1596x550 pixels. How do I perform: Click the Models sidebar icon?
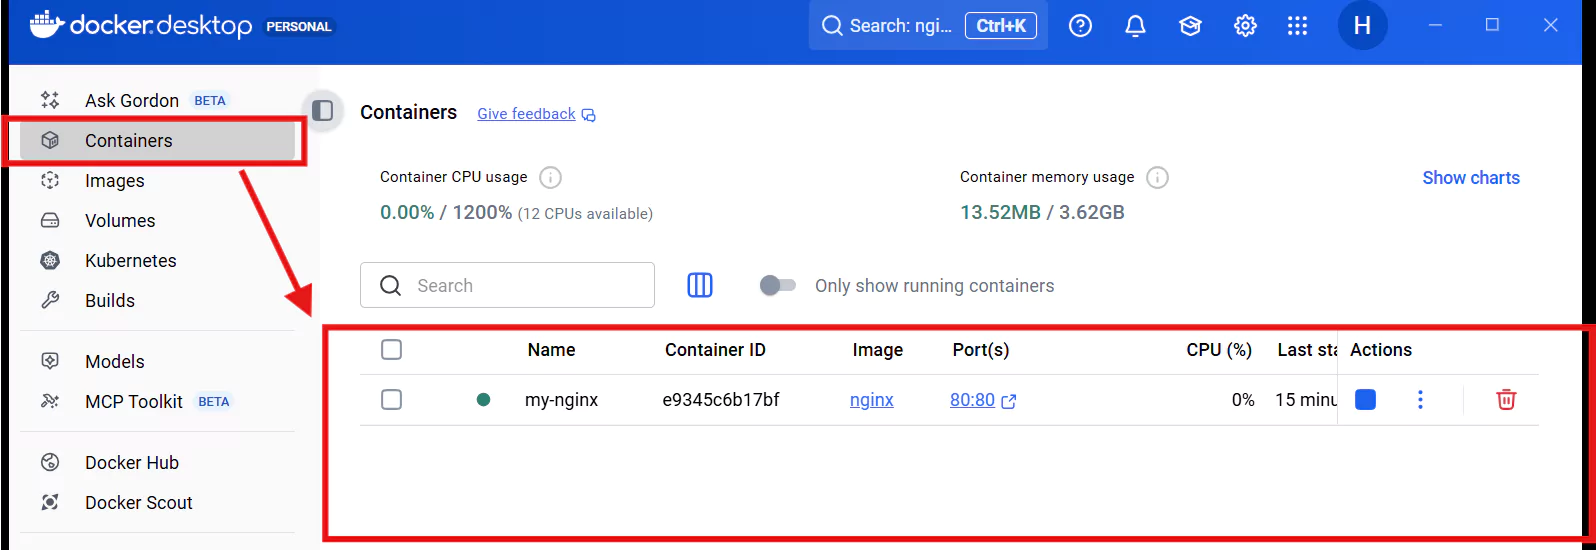click(x=50, y=362)
